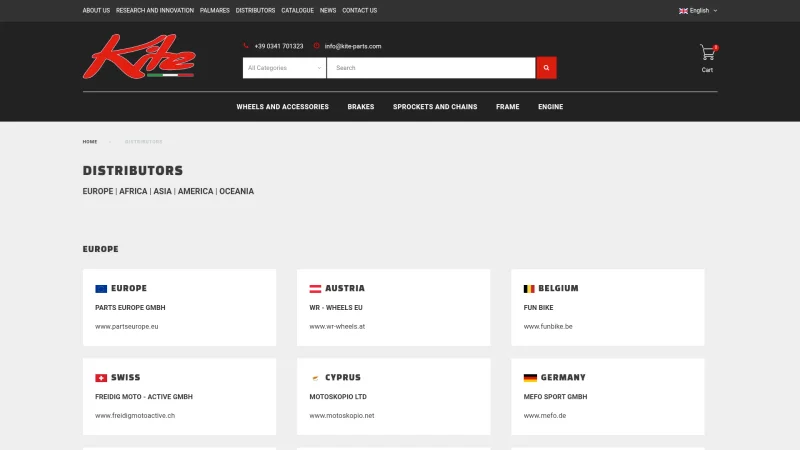Open Contact Us in top menu
This screenshot has width=800, height=450.
(x=360, y=10)
